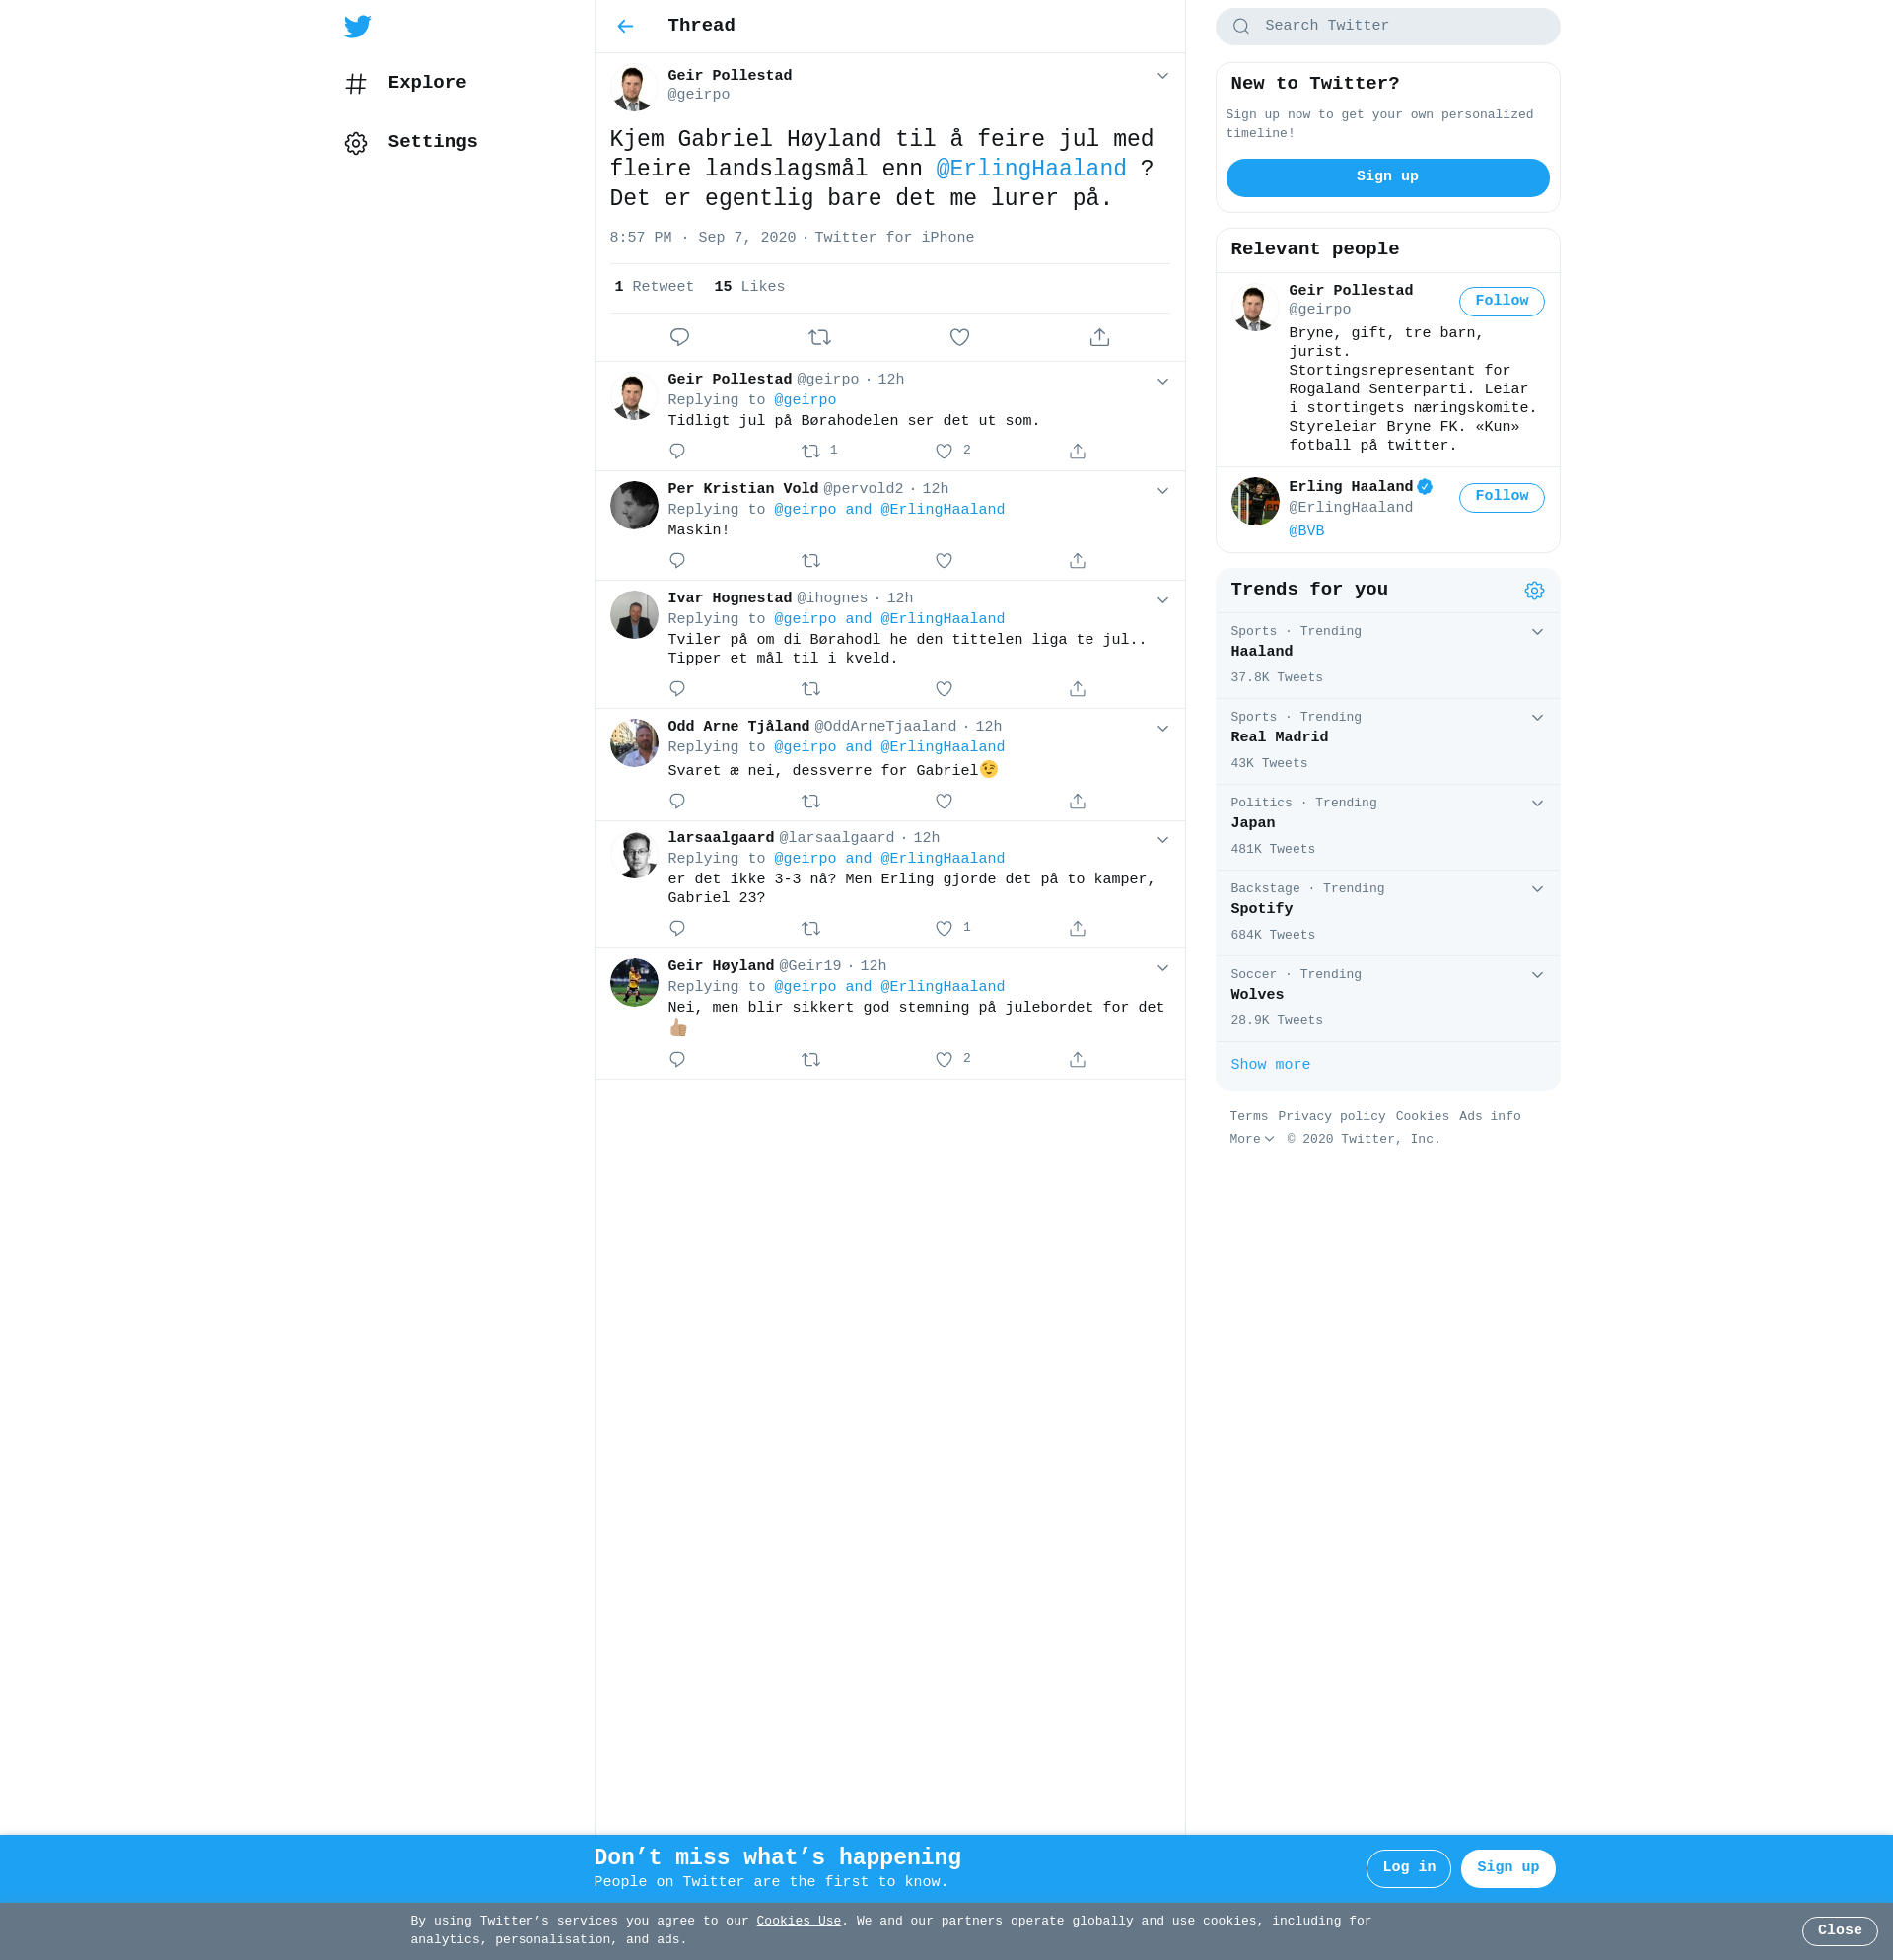Reply to Per Kristian Vold's 'Maskin!' tweet
Screen dimensions: 1893x1960
tap(677, 561)
